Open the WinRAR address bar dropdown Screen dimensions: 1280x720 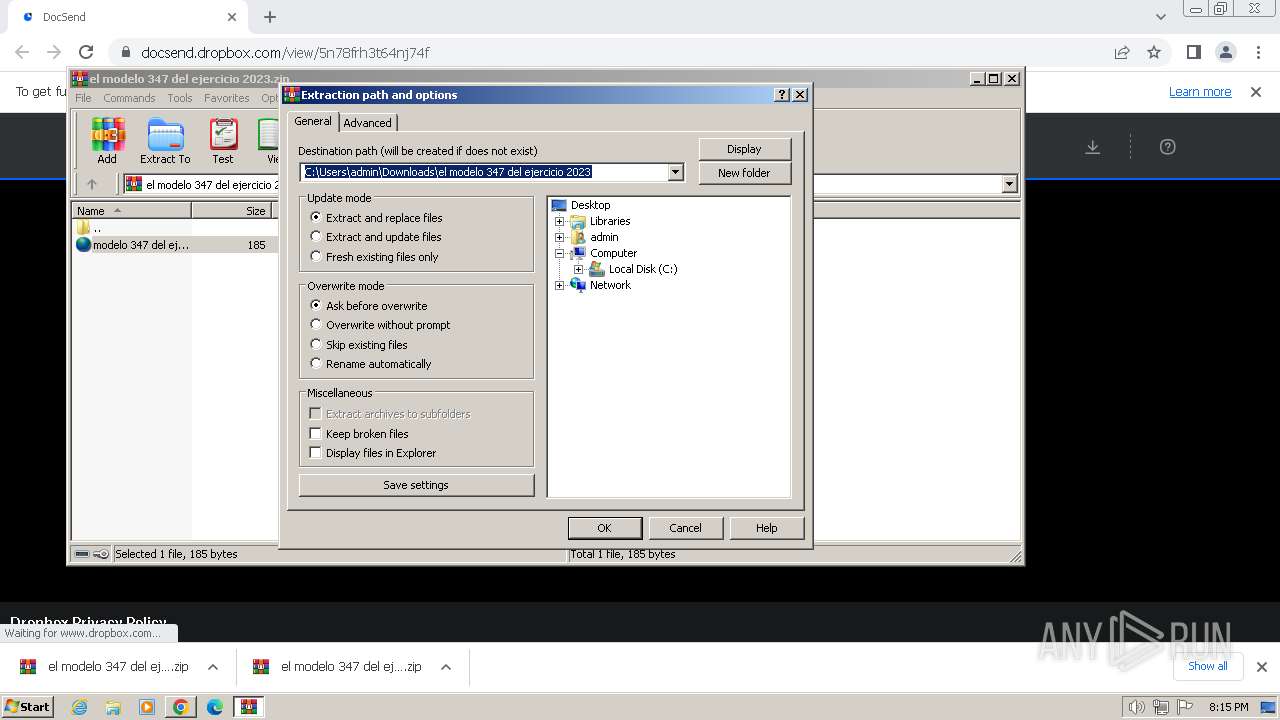[1009, 184]
